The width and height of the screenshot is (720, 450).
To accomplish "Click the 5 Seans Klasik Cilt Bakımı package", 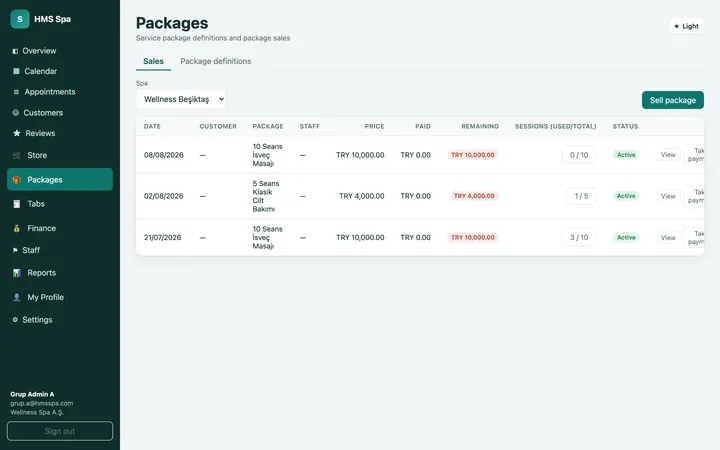I will click(x=266, y=196).
